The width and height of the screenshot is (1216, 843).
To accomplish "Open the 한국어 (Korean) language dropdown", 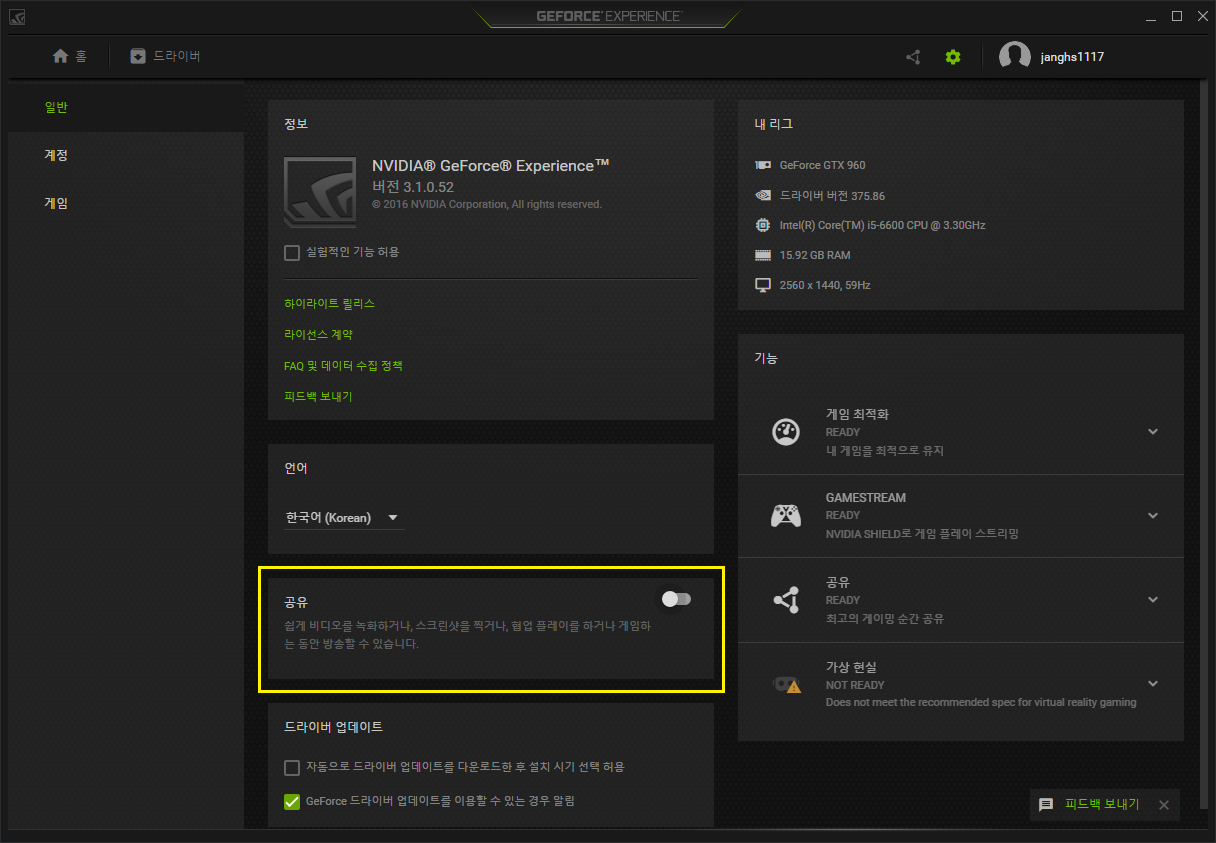I will coord(344,518).
